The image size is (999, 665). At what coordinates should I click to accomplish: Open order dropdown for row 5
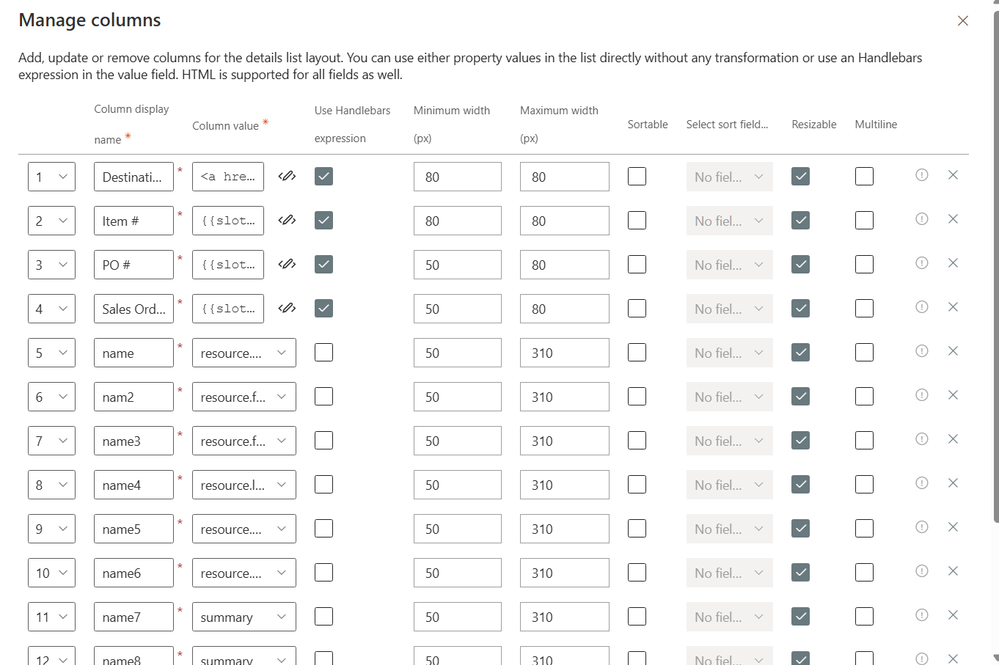[x=52, y=353]
